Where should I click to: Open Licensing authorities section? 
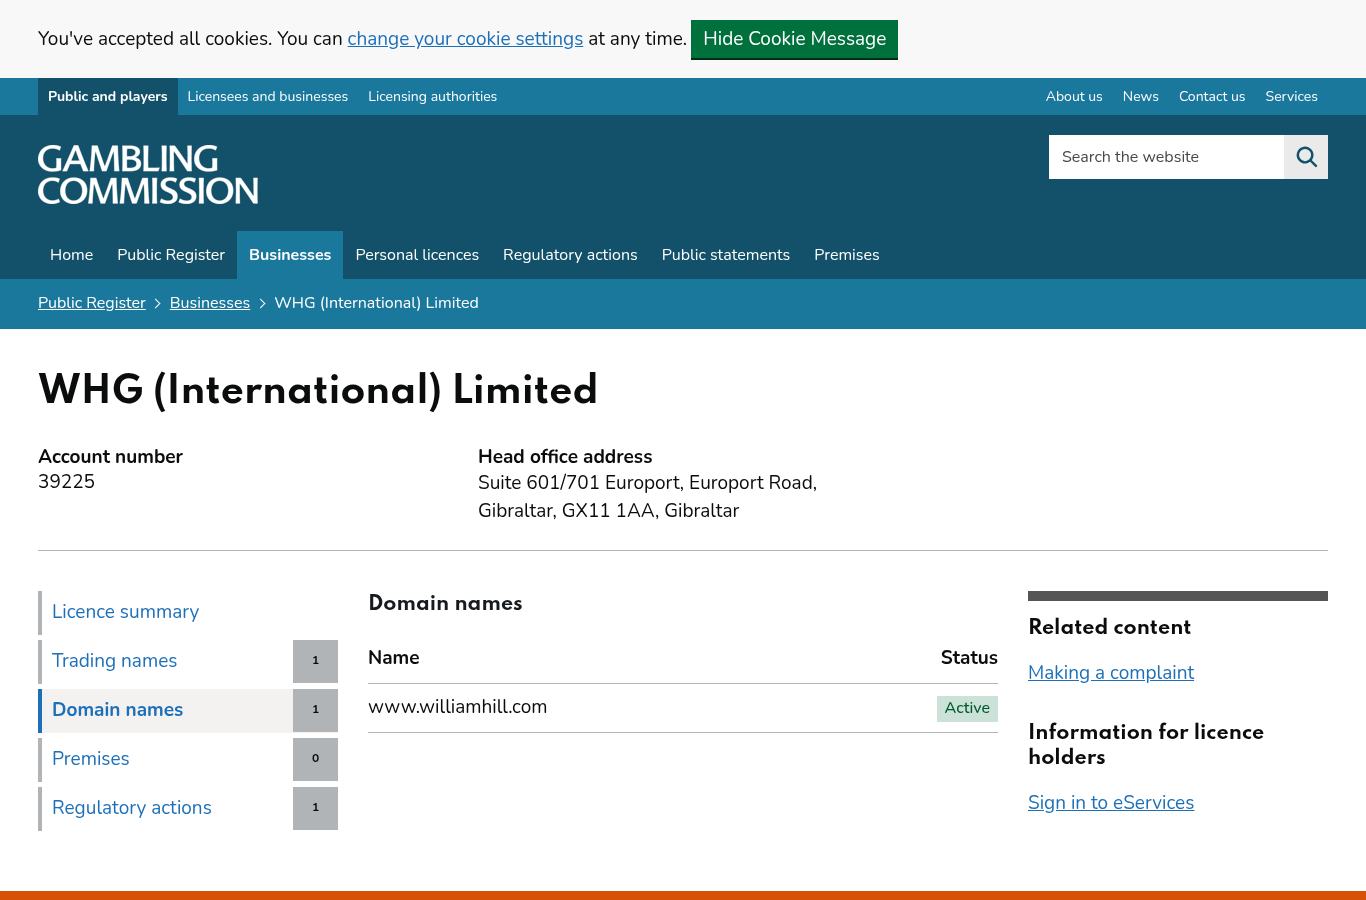(x=432, y=96)
